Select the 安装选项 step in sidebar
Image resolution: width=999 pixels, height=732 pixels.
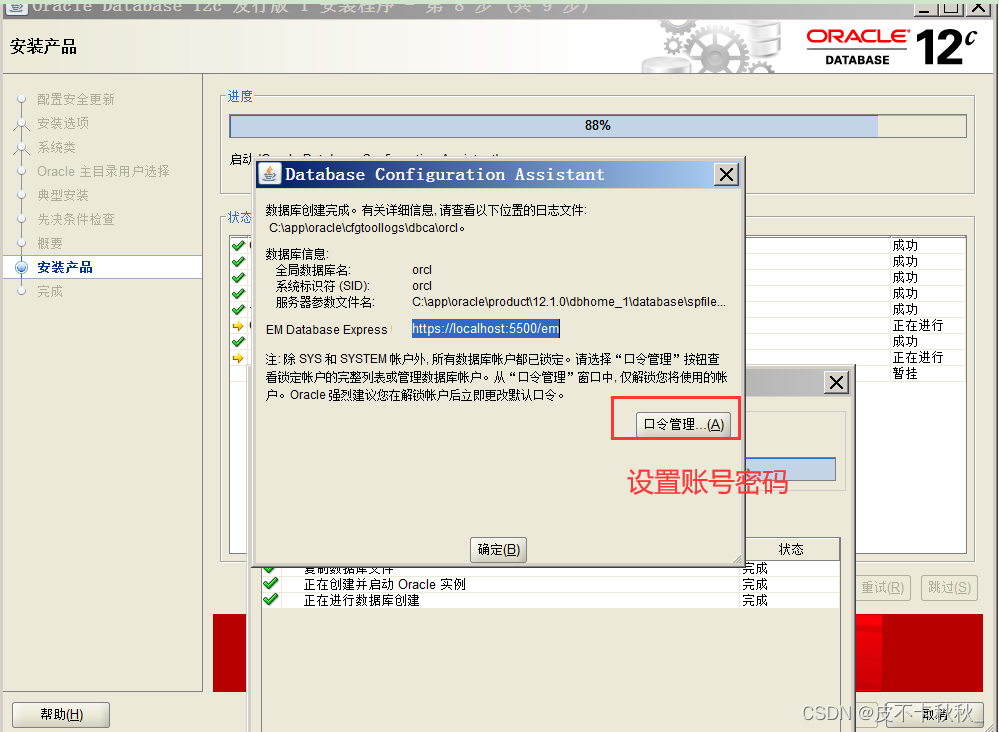tap(63, 123)
